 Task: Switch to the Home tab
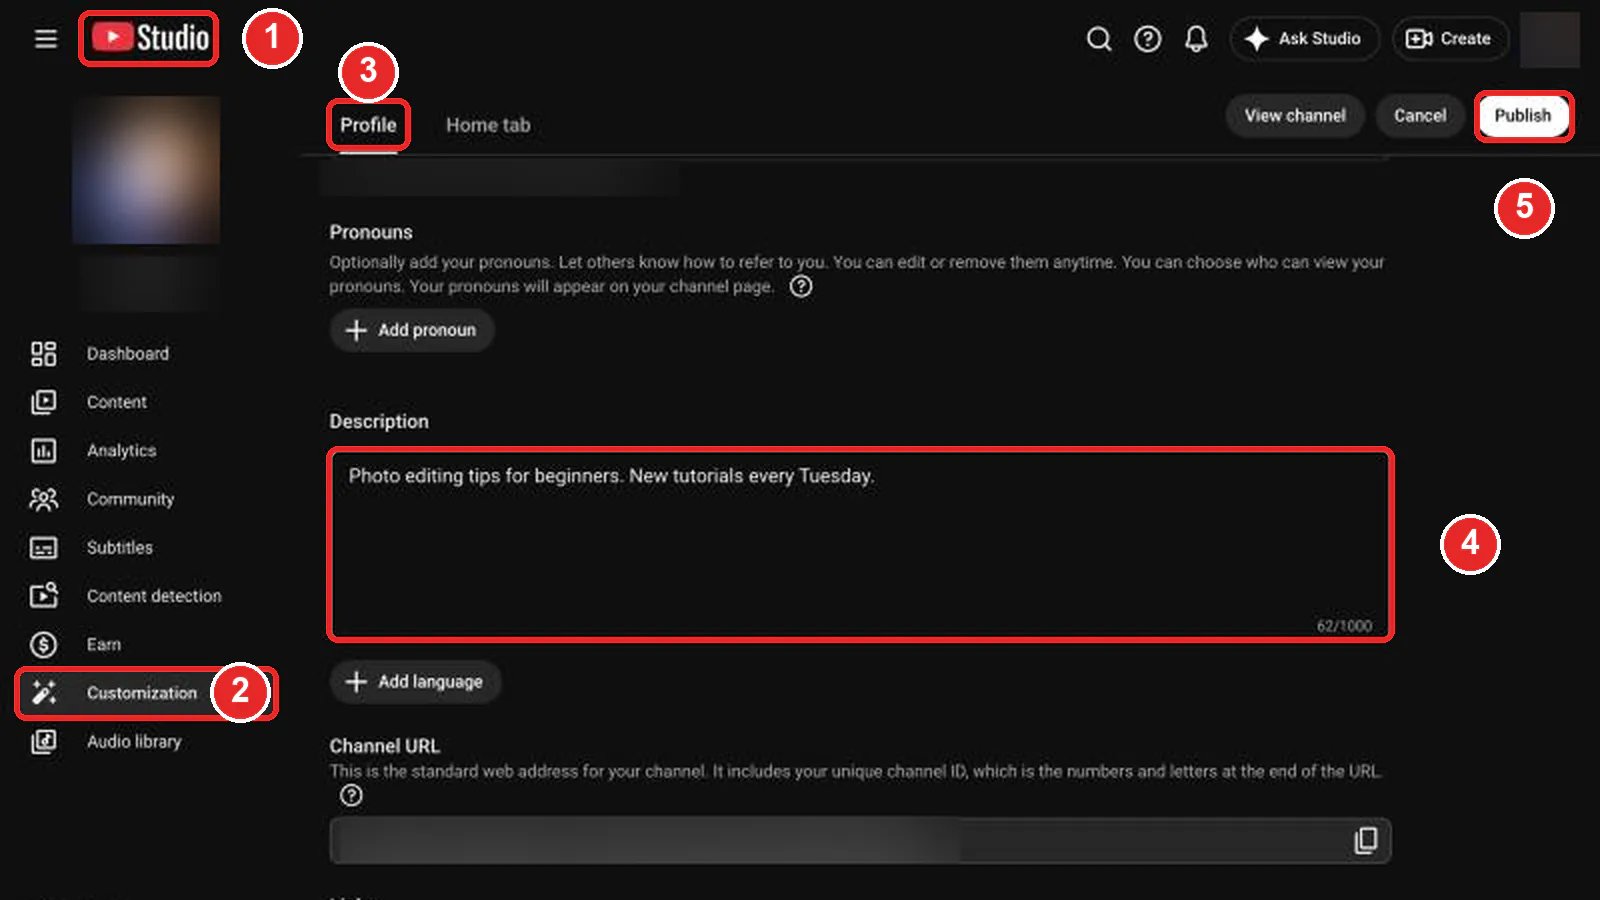pyautogui.click(x=488, y=125)
